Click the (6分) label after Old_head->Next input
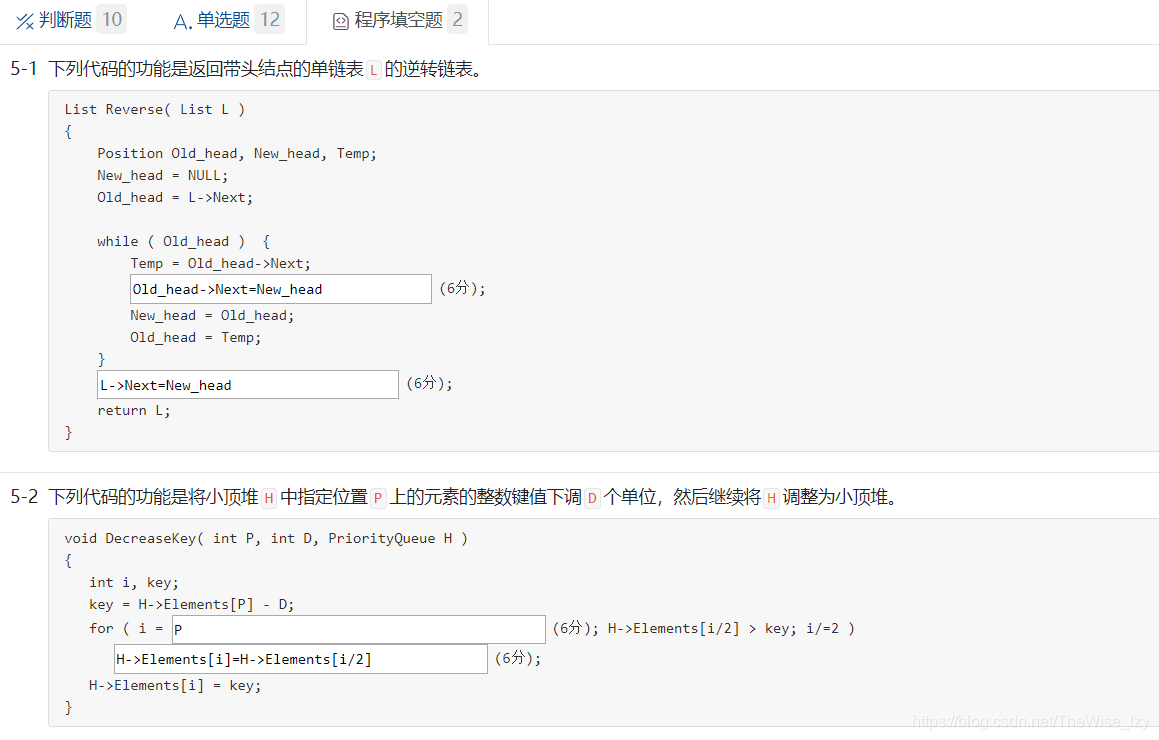The width and height of the screenshot is (1159, 740). [x=458, y=288]
